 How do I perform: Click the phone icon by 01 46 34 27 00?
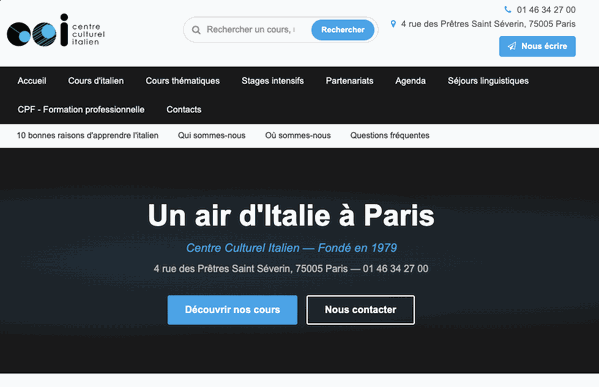[x=507, y=10]
